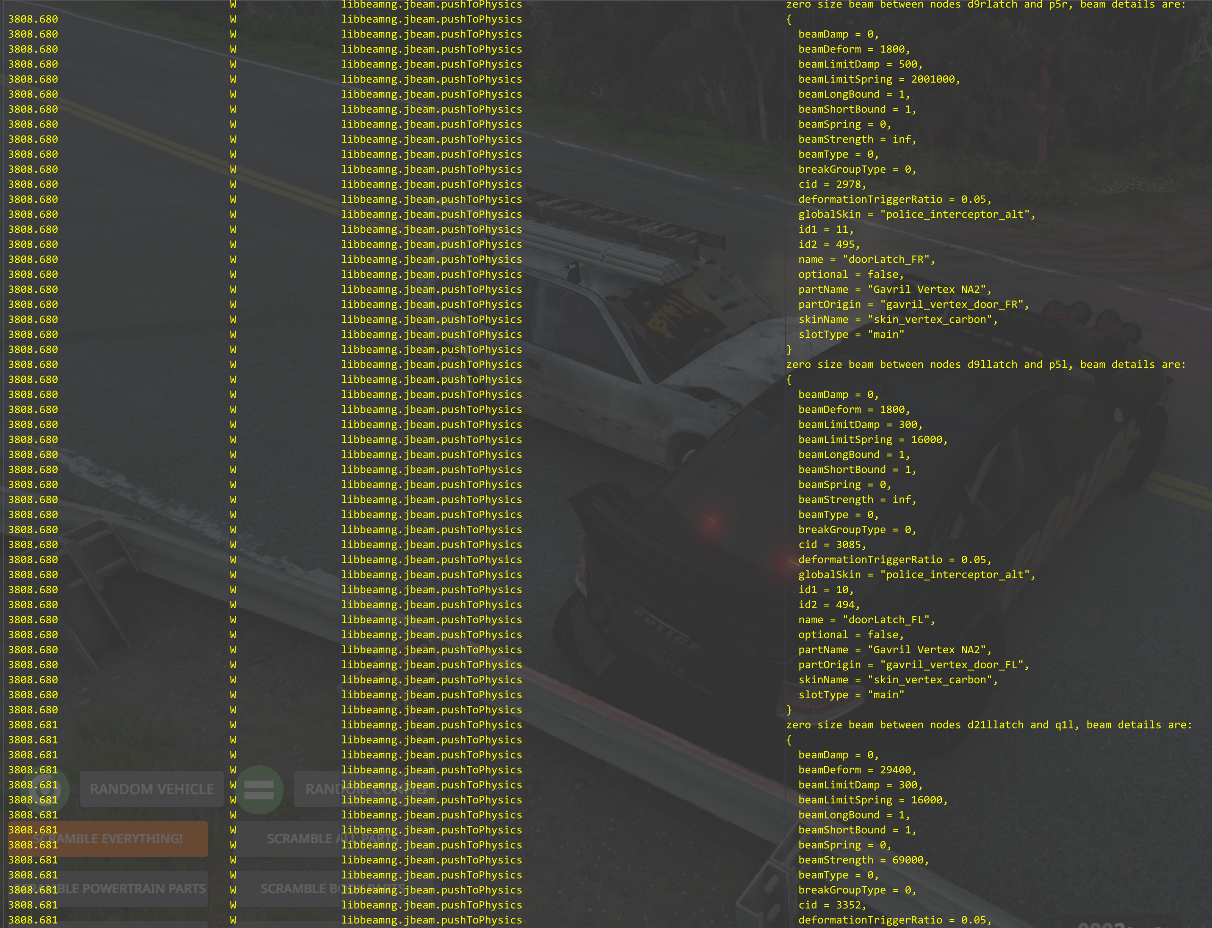The height and width of the screenshot is (928, 1212).
Task: Click the line 'id1 = 10,'
Action: [826, 589]
